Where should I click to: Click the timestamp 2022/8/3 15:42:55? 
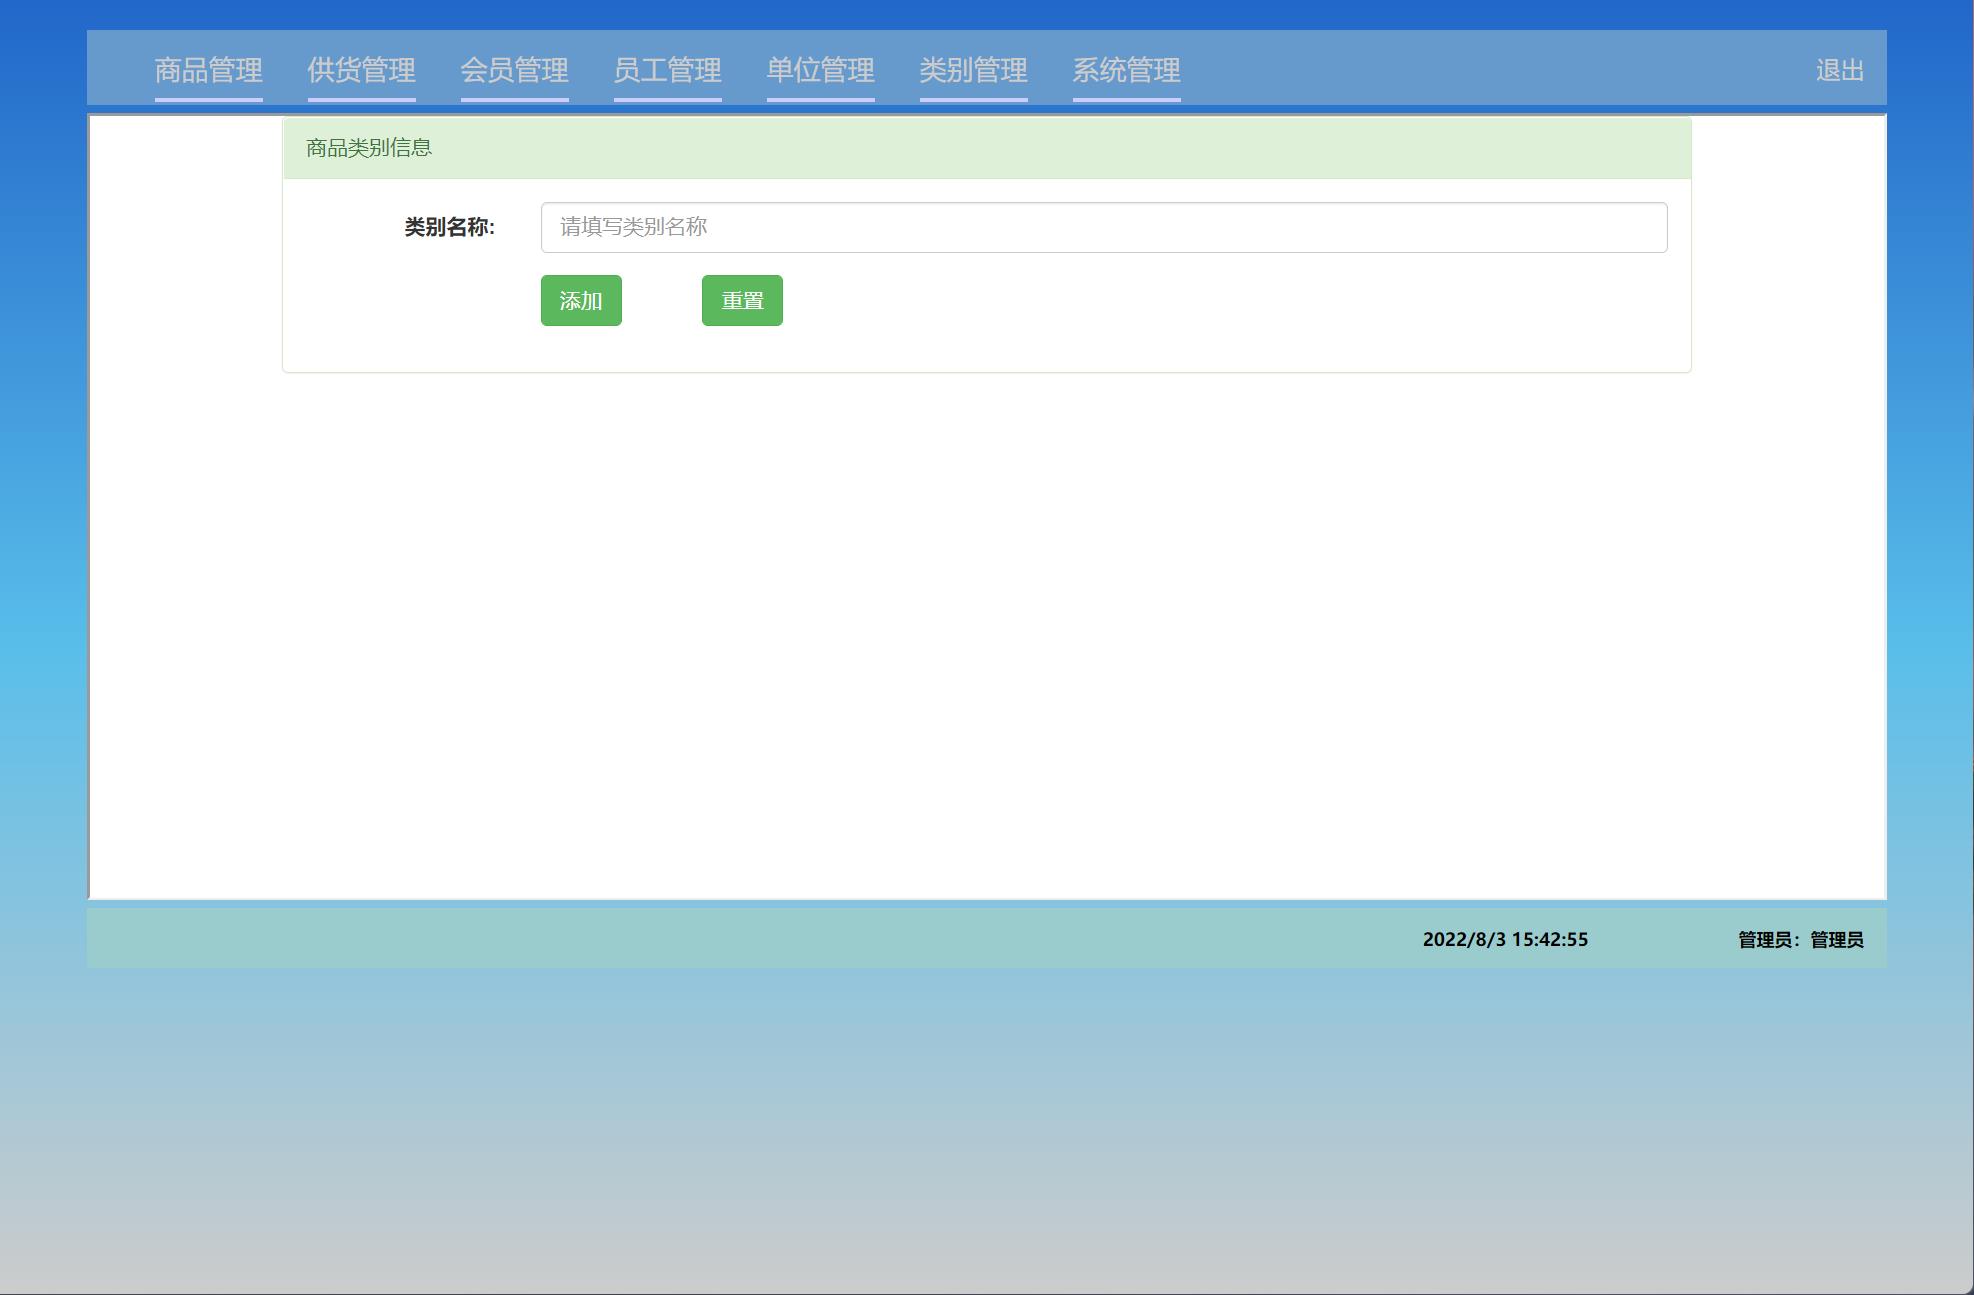click(x=1506, y=940)
